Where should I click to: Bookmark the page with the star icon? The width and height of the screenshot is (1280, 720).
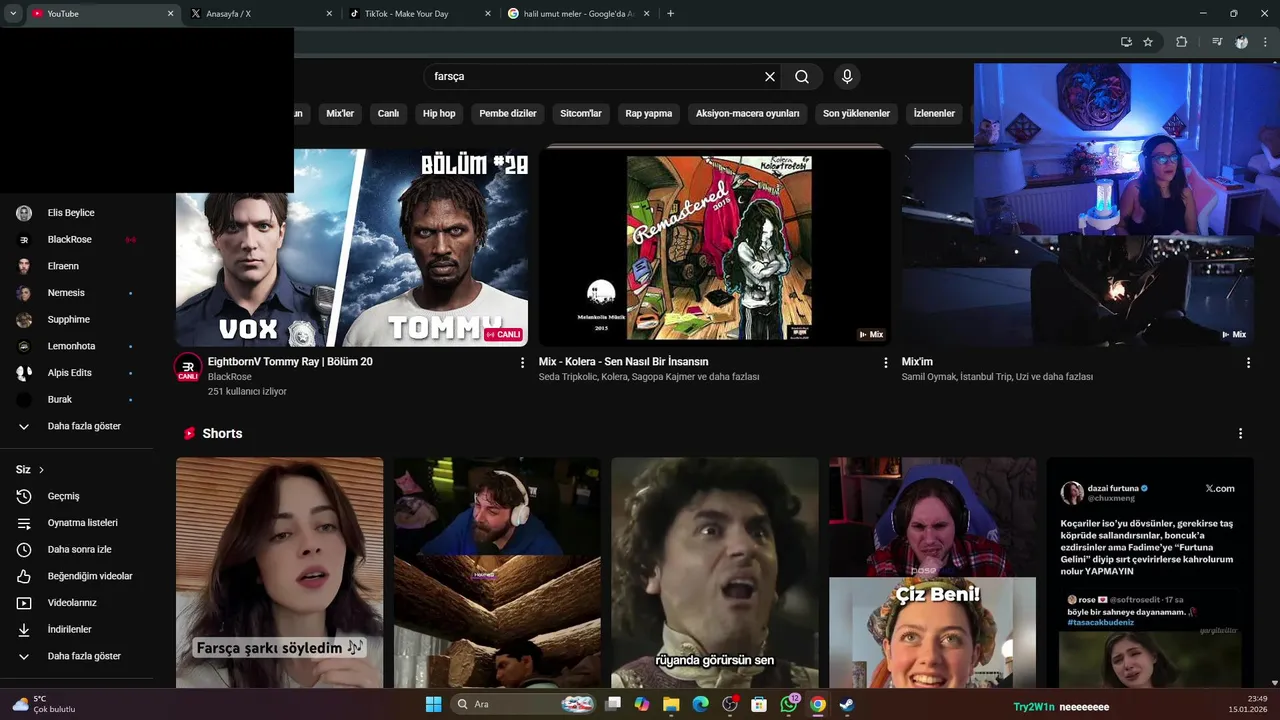pos(1148,42)
